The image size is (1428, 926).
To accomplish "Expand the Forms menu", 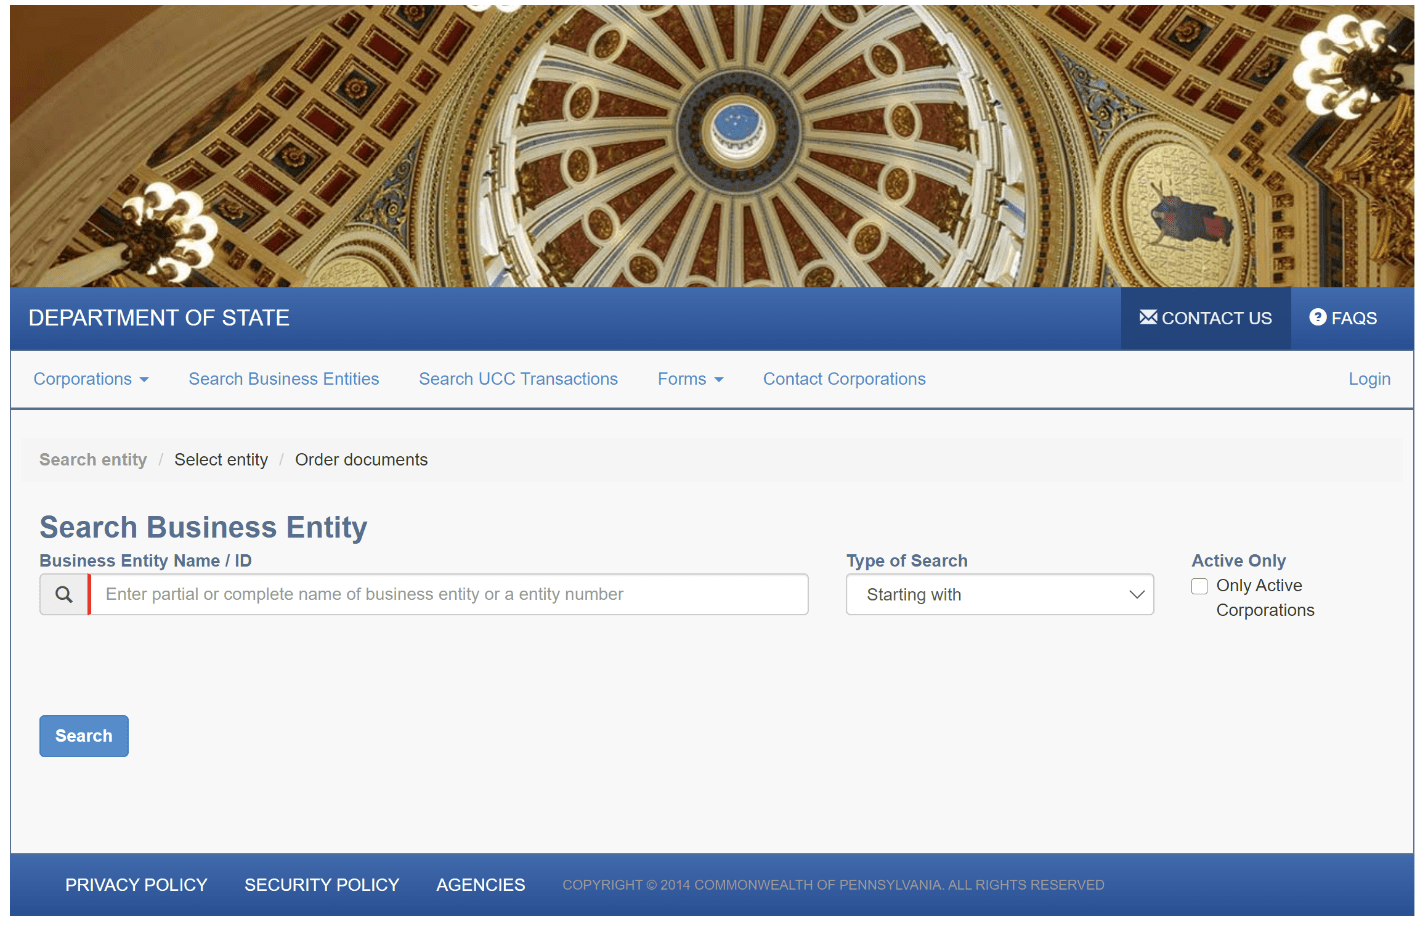I will [690, 379].
